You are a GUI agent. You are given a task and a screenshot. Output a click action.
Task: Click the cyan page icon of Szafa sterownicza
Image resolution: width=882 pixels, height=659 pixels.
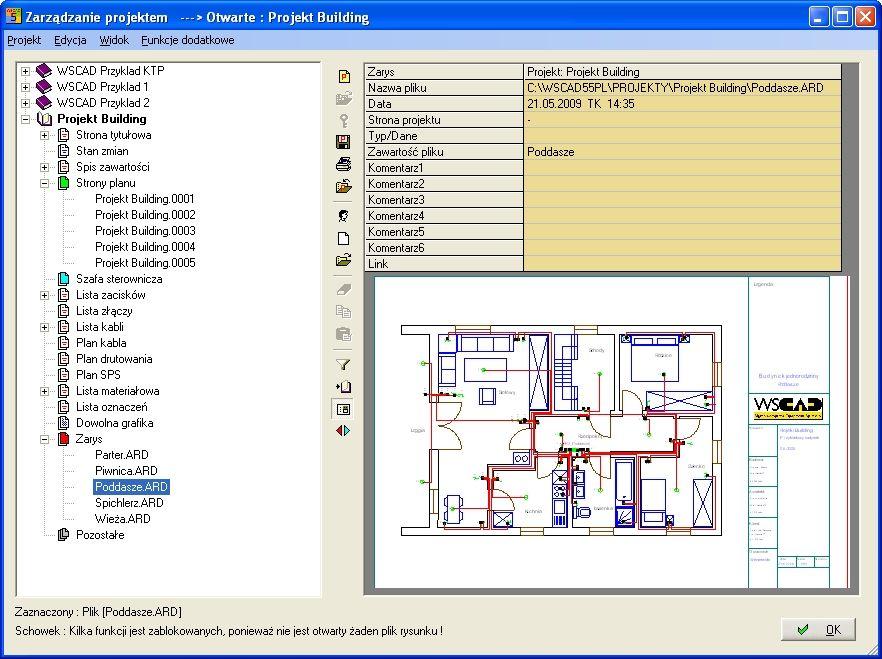click(x=64, y=279)
